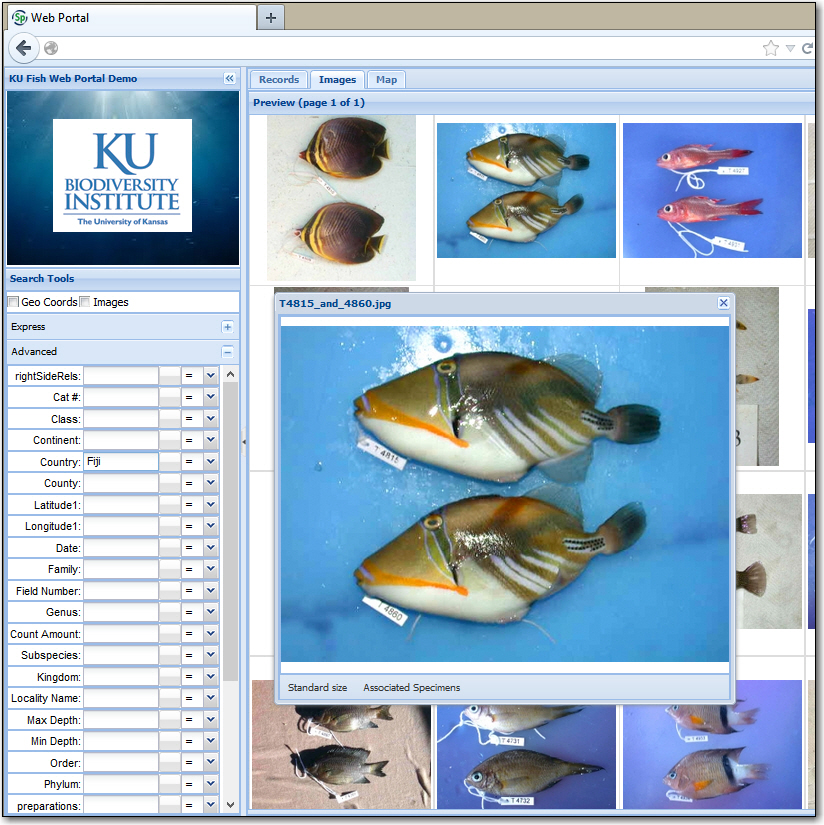The height and width of the screenshot is (825, 824).
Task: Open operator dropdown for Latitude1 field
Action: pyautogui.click(x=211, y=505)
